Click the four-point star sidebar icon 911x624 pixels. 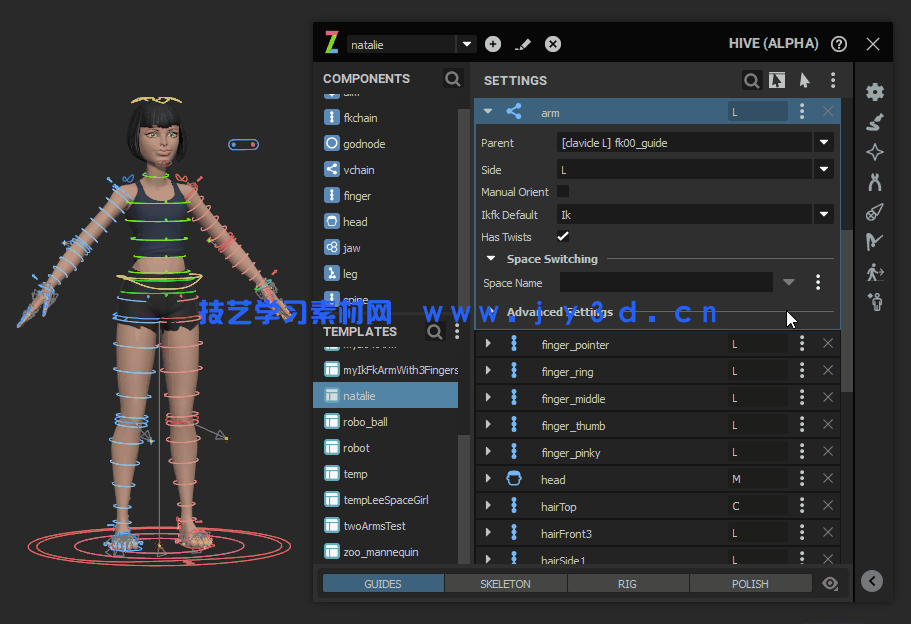click(x=874, y=152)
